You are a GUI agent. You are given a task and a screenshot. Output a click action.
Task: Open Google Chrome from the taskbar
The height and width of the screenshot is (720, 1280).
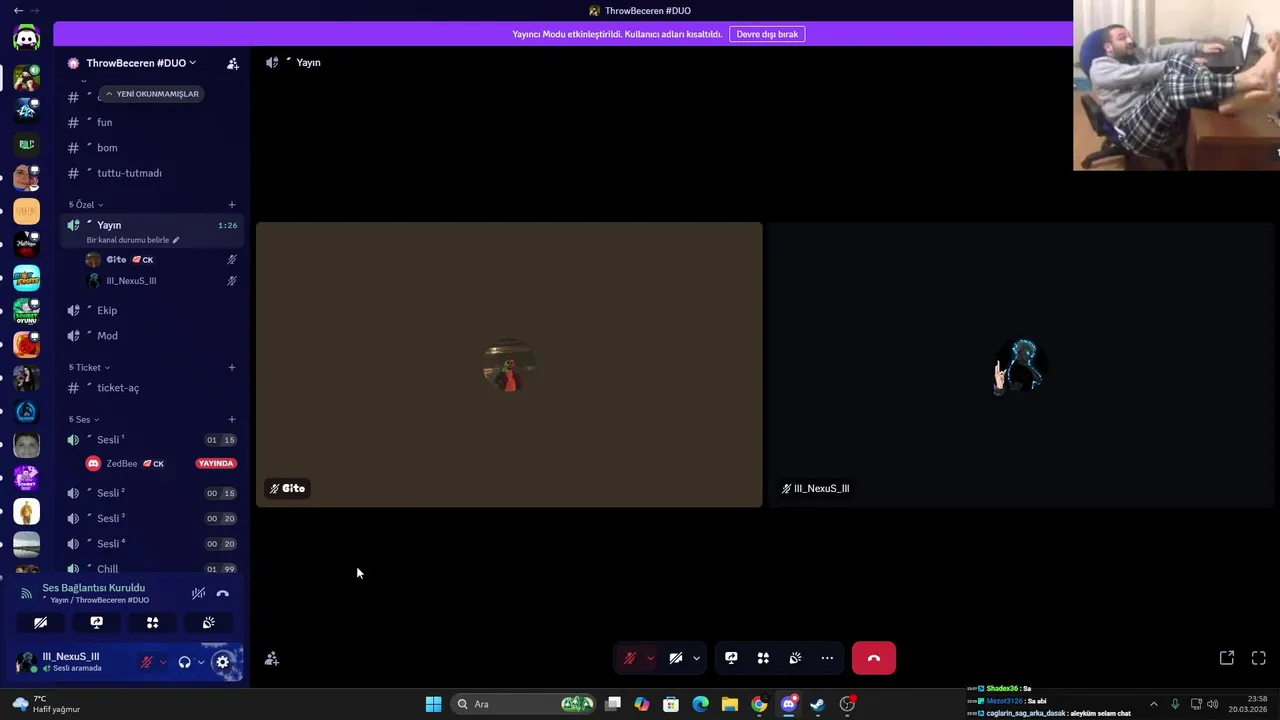[x=759, y=704]
